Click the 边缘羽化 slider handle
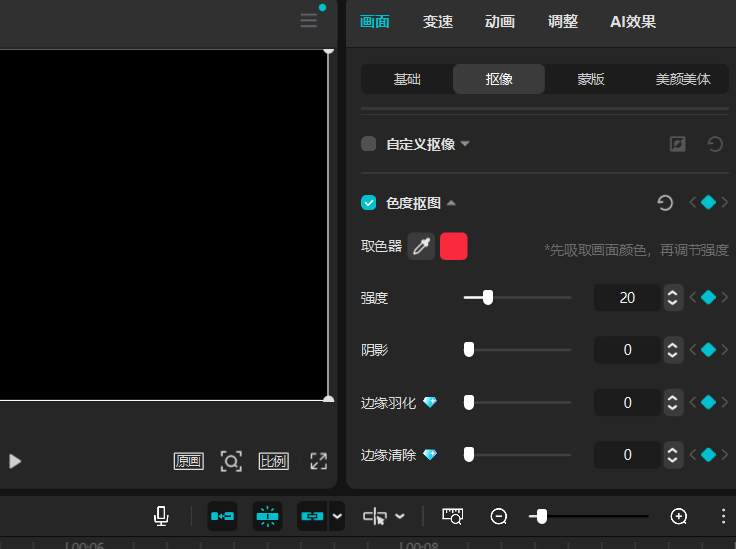The height and width of the screenshot is (549, 736). coord(469,402)
